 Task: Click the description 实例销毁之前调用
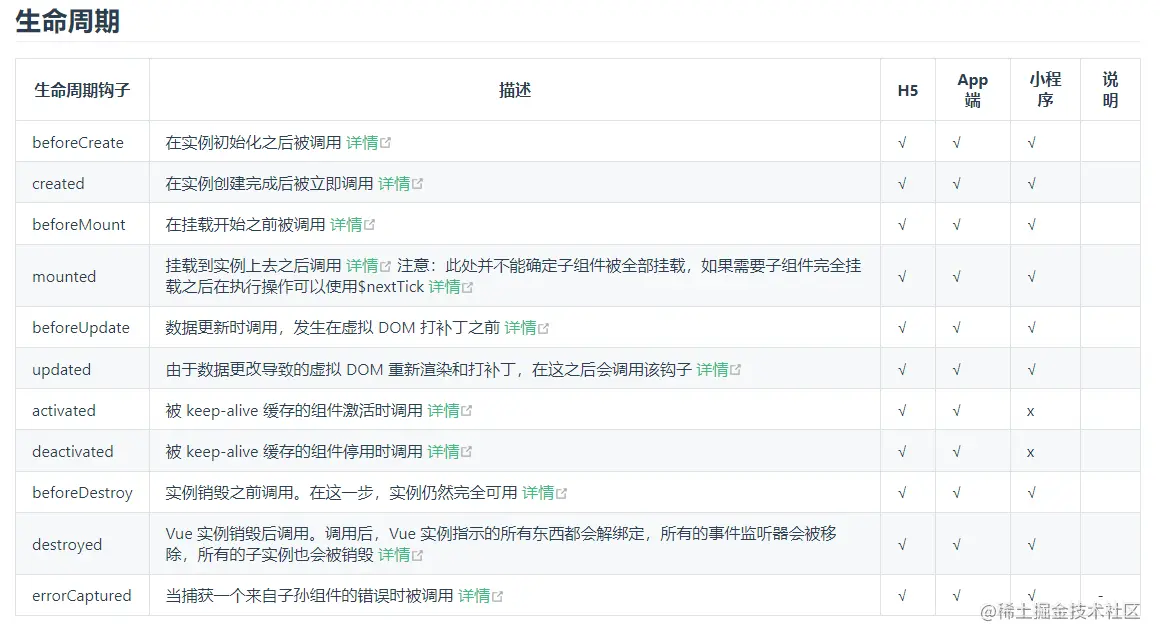pos(229,493)
